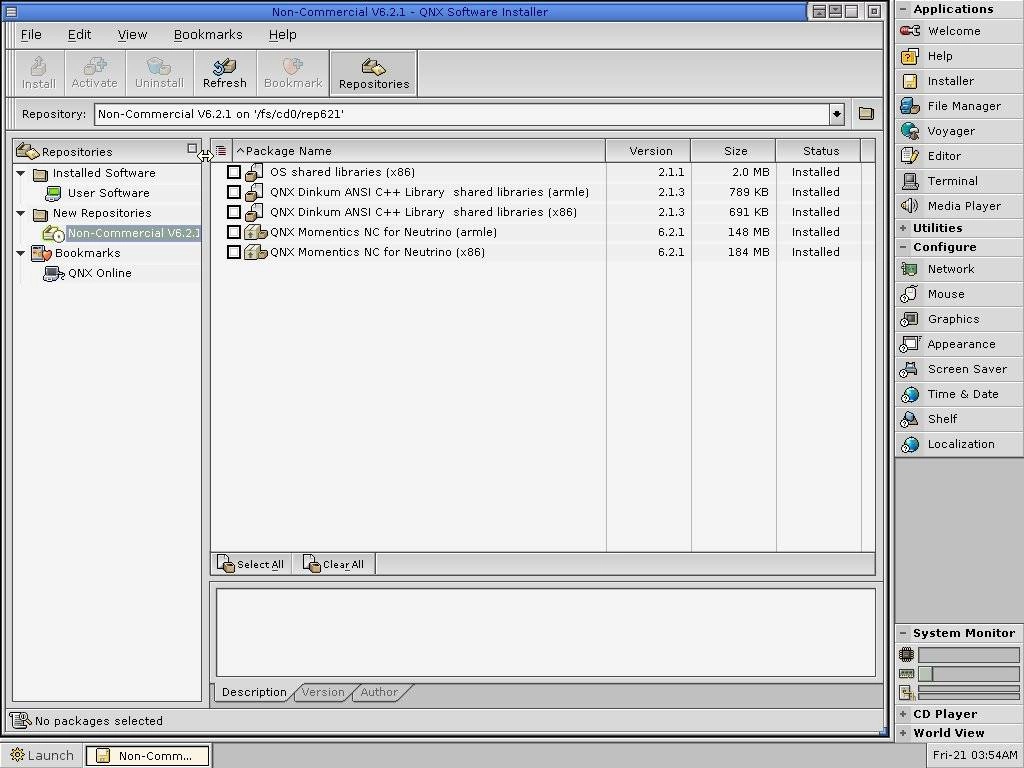This screenshot has height=768, width=1024.
Task: Open the Edit menu
Action: (x=79, y=35)
